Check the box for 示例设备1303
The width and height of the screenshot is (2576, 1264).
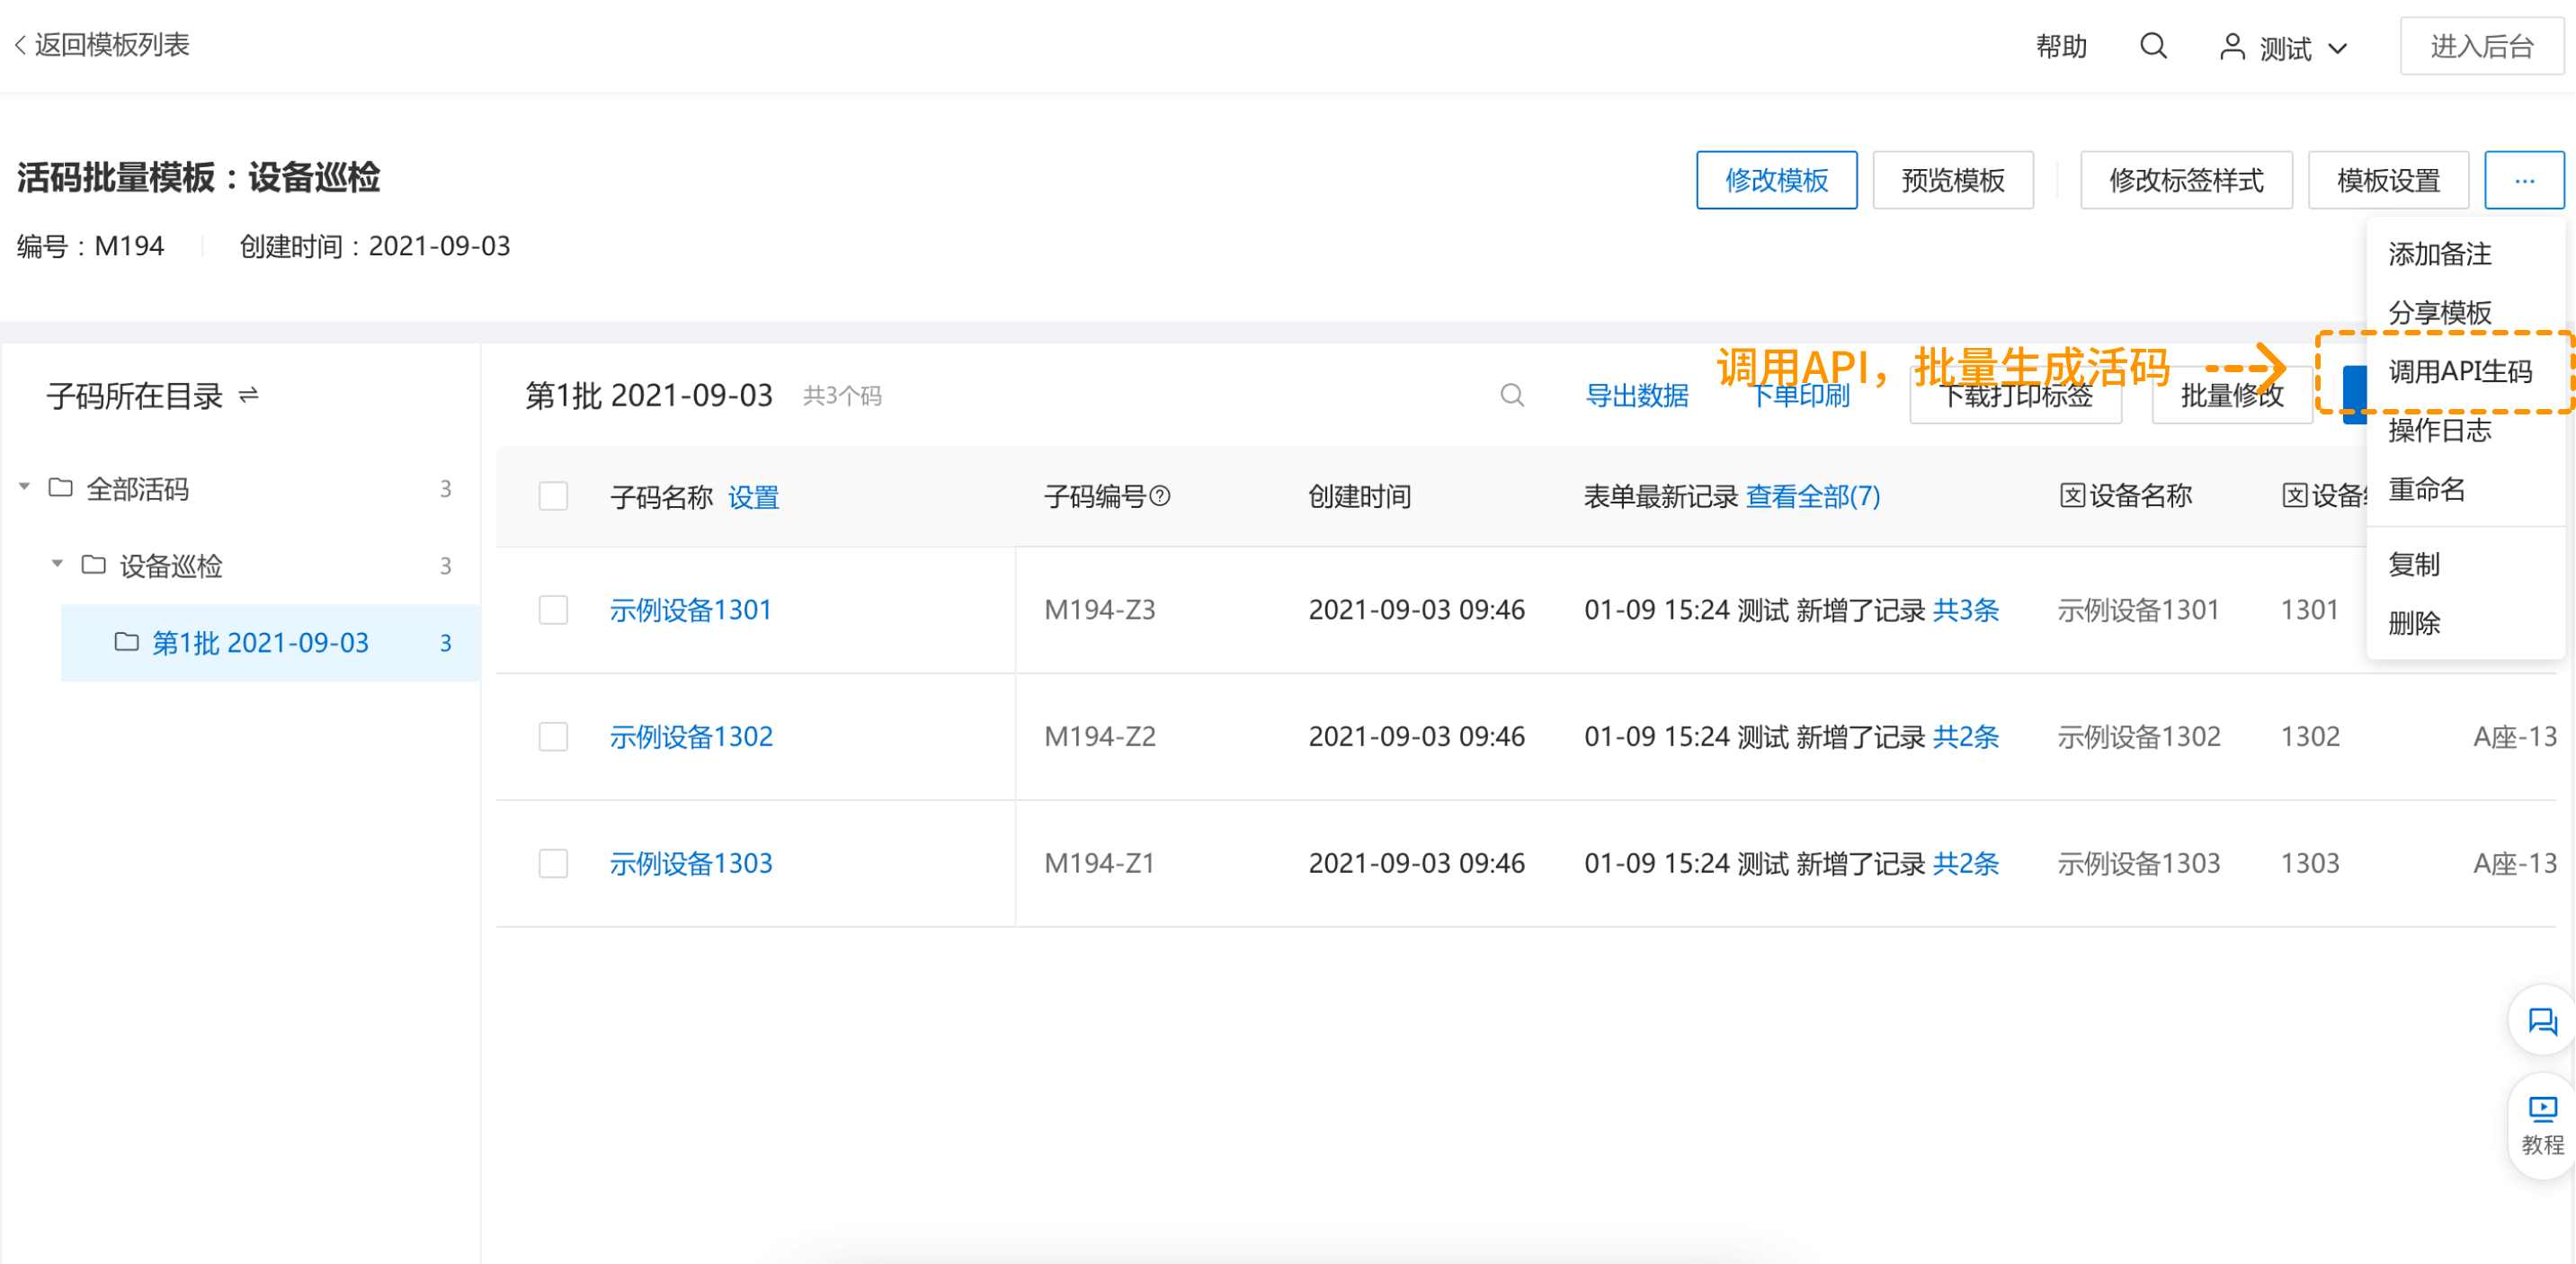click(553, 863)
